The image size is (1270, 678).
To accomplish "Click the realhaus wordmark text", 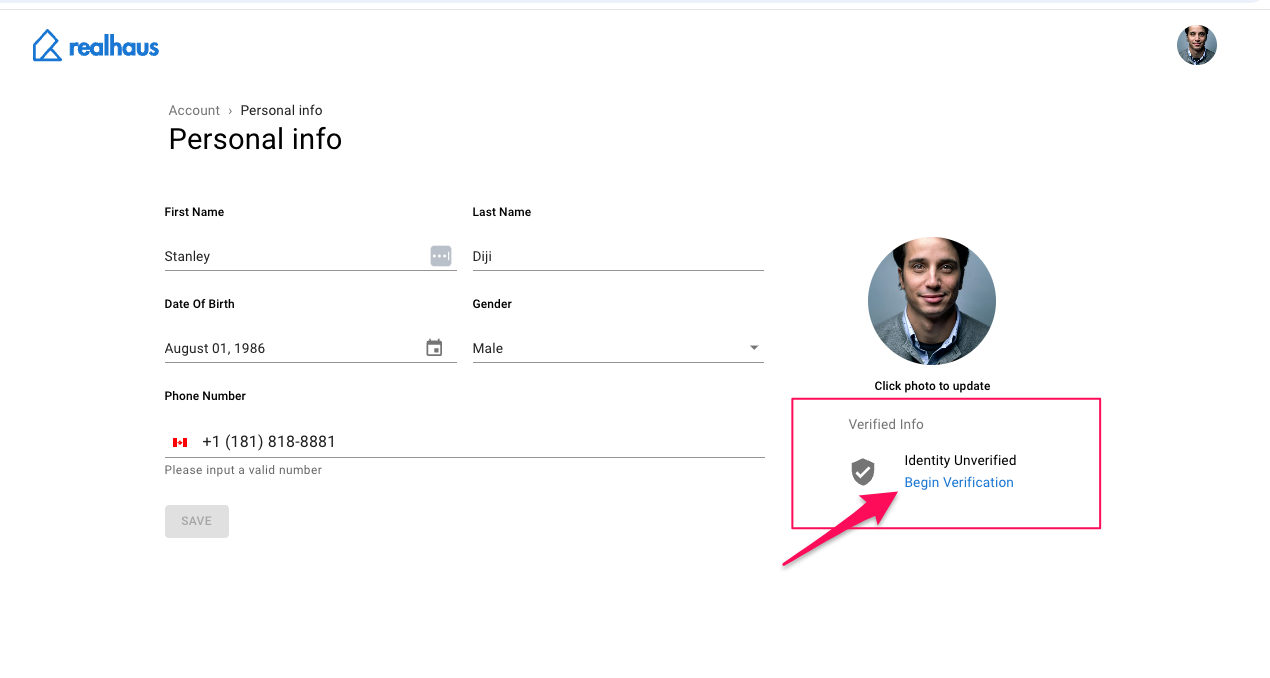I will (x=114, y=47).
